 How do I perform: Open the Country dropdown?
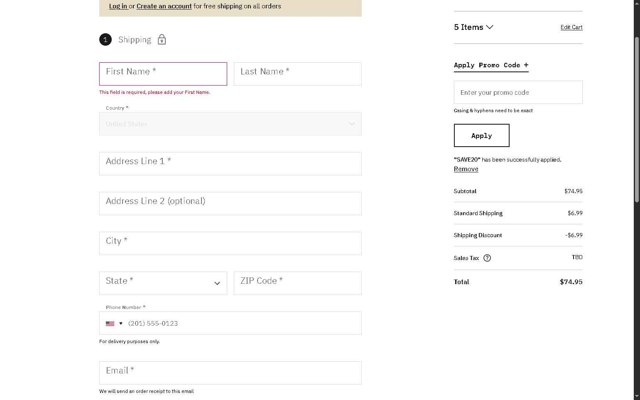click(x=230, y=124)
